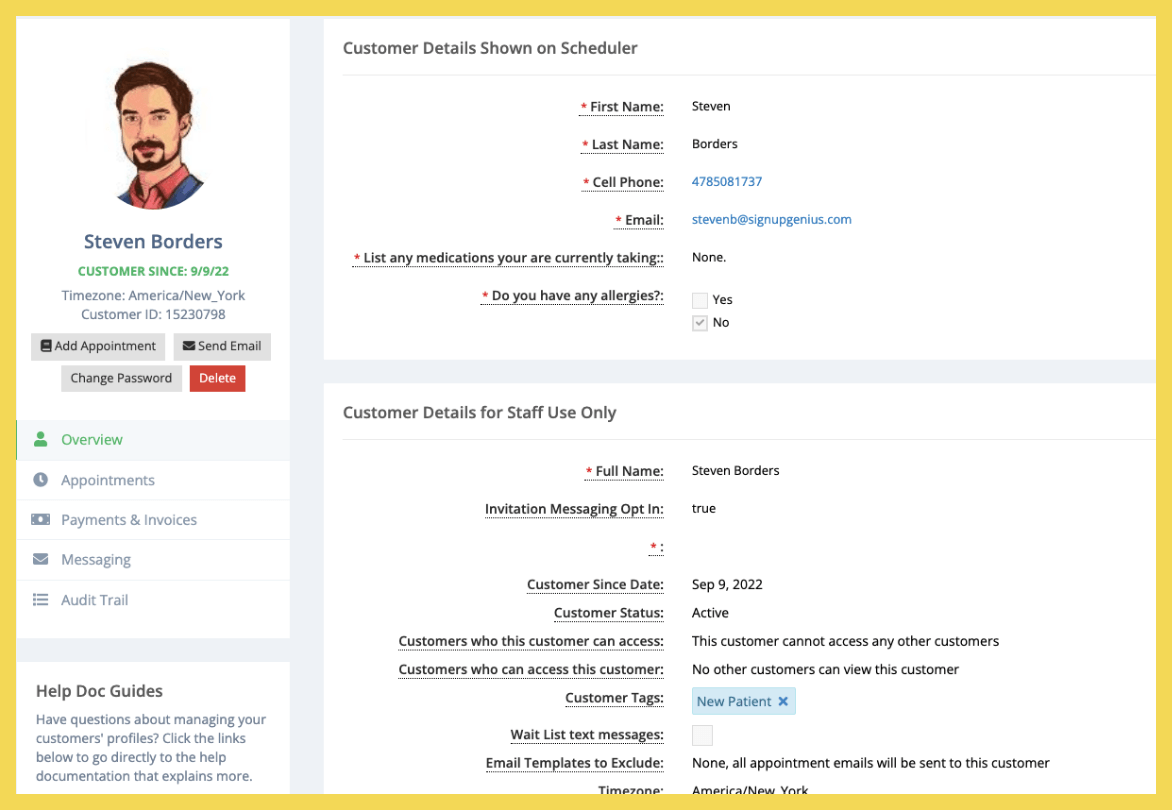Click the Payments & Invoices money icon
Viewport: 1172px width, 810px height.
coord(40,519)
